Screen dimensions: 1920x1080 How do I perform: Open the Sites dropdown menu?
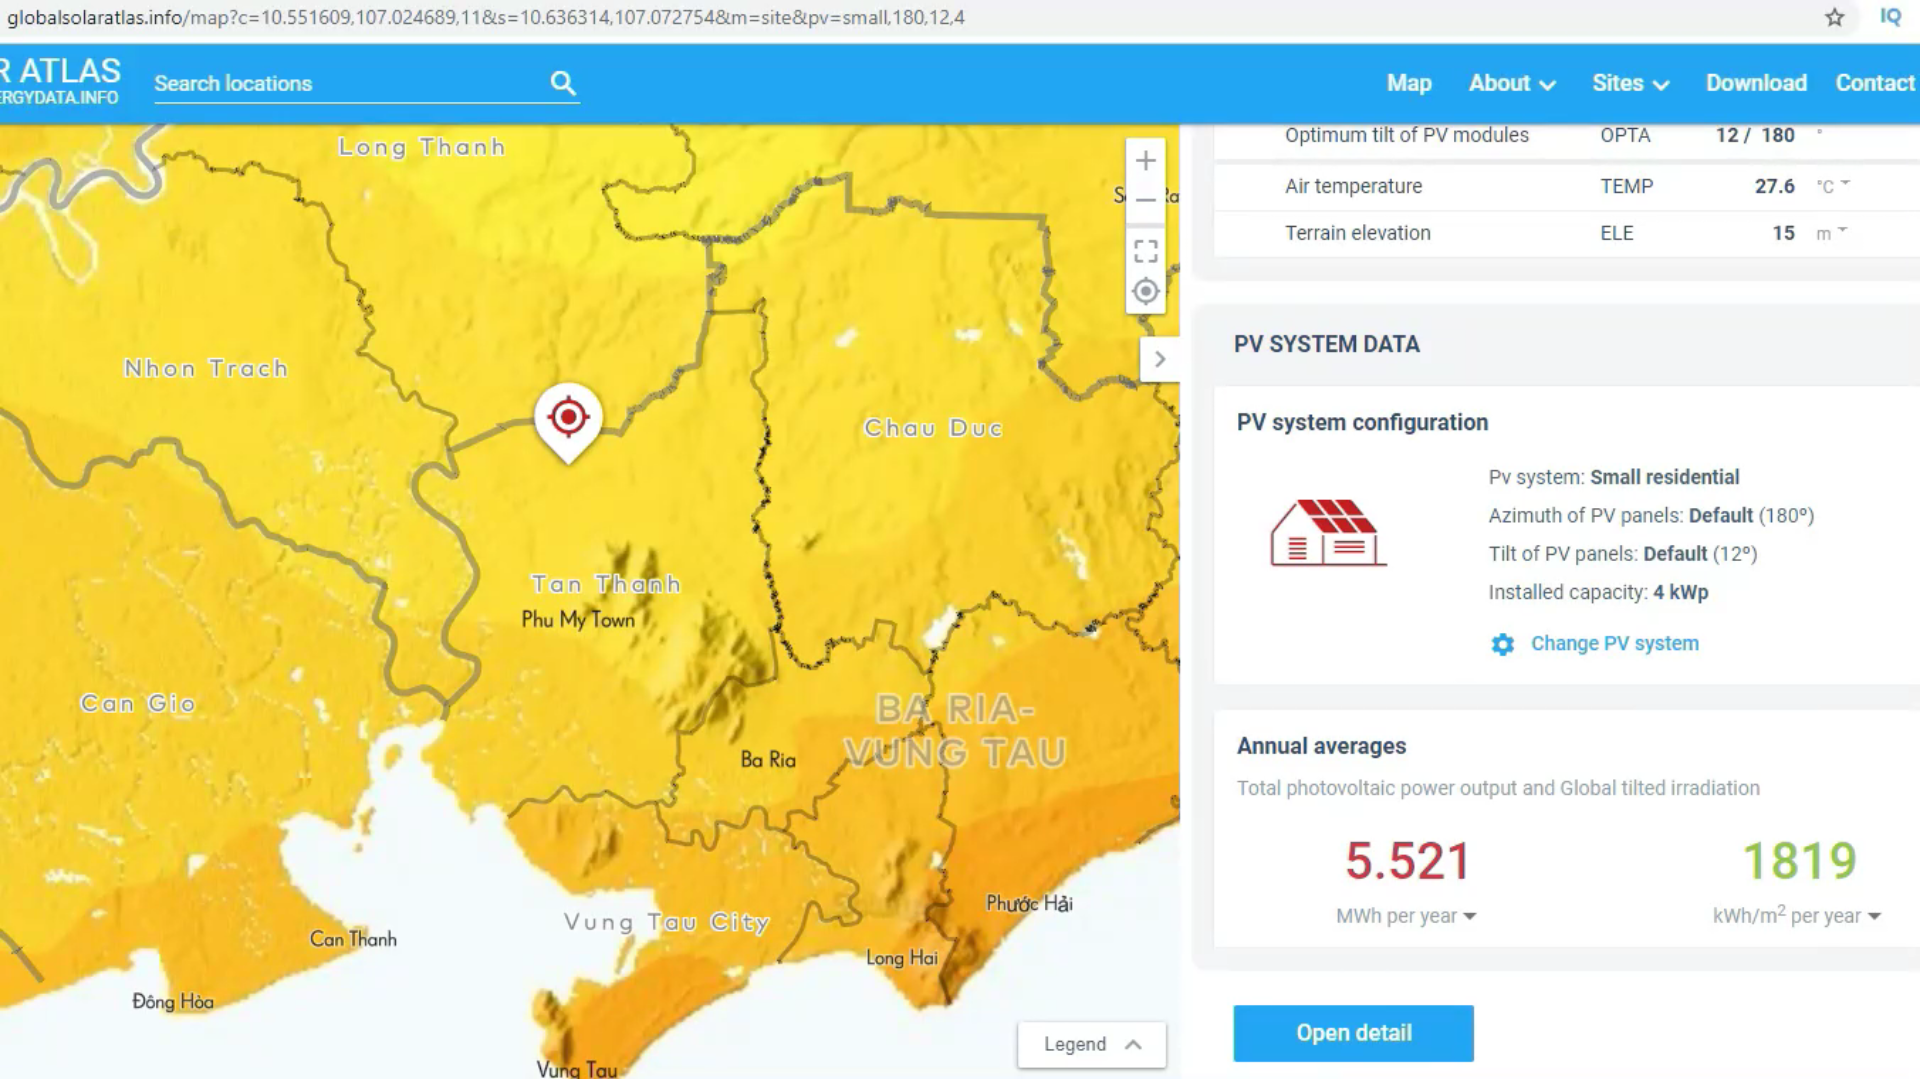click(x=1630, y=83)
